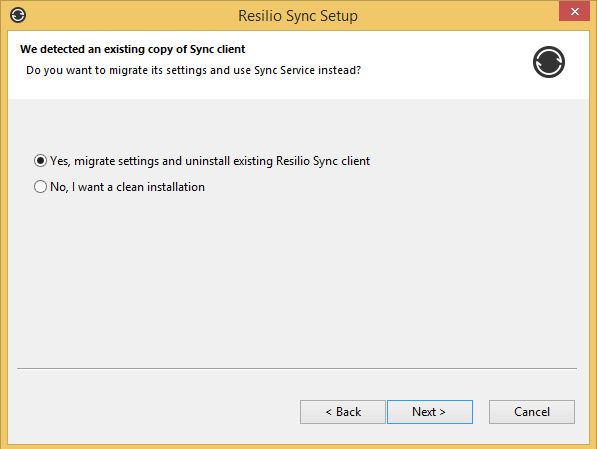The height and width of the screenshot is (449, 597).
Task: Close the Resilio Sync Setup window
Action: (x=575, y=11)
